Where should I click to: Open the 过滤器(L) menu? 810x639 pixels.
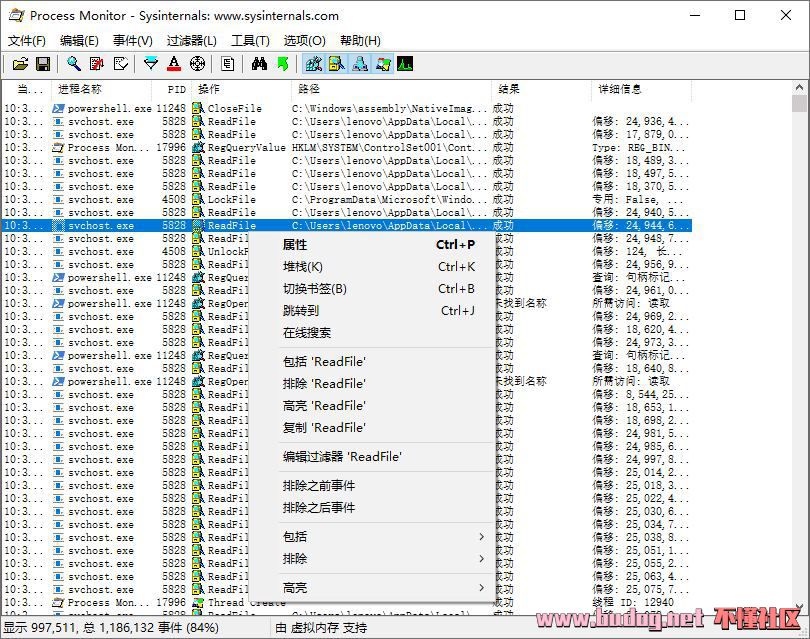(x=192, y=40)
